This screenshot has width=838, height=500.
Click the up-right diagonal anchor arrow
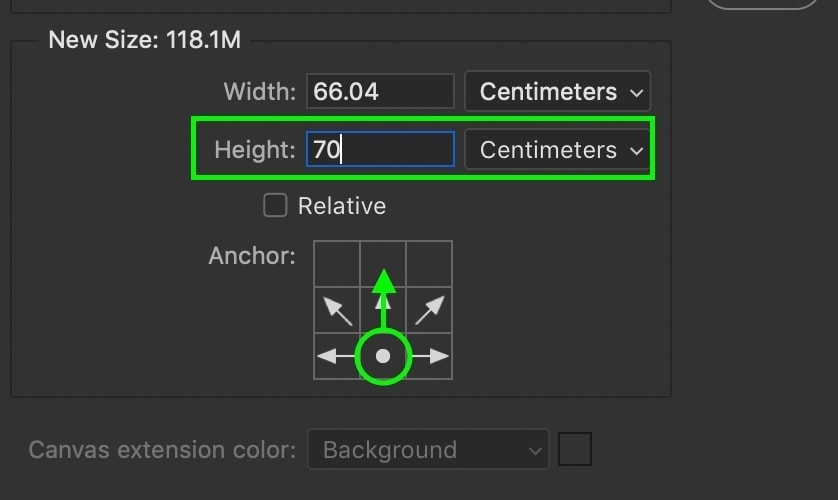click(x=429, y=310)
